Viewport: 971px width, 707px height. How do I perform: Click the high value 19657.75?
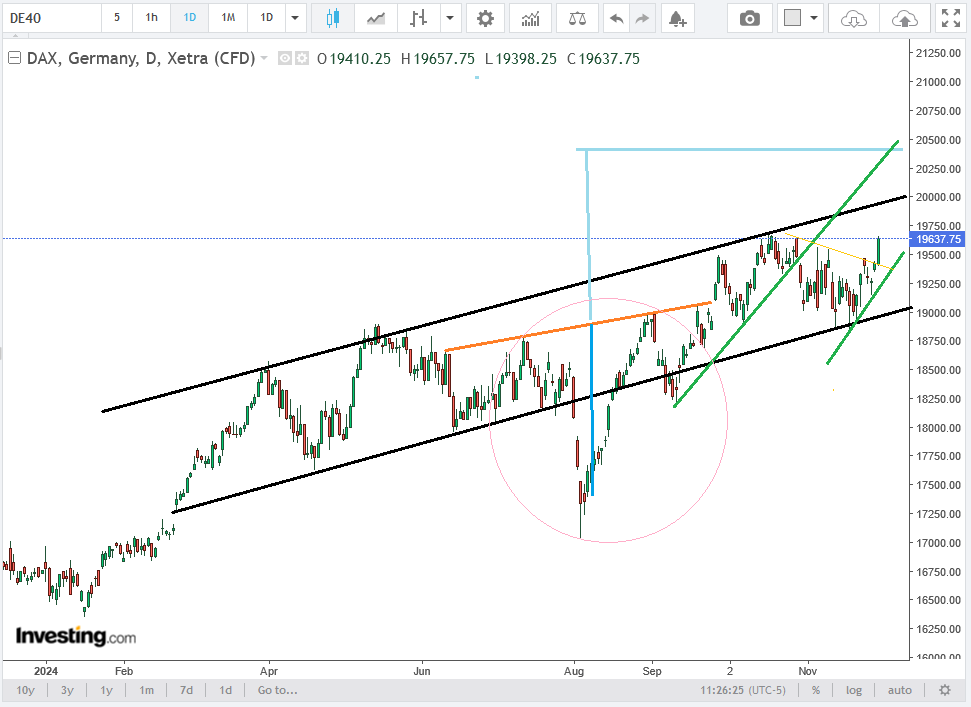(444, 59)
